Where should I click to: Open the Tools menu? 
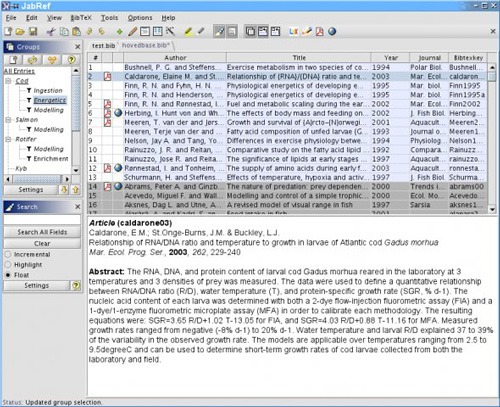click(x=109, y=18)
